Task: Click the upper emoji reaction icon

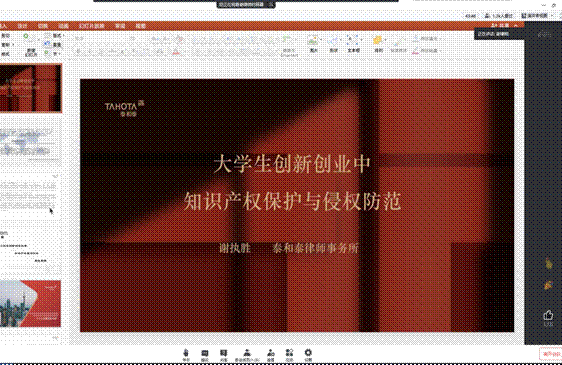Action: click(x=548, y=264)
